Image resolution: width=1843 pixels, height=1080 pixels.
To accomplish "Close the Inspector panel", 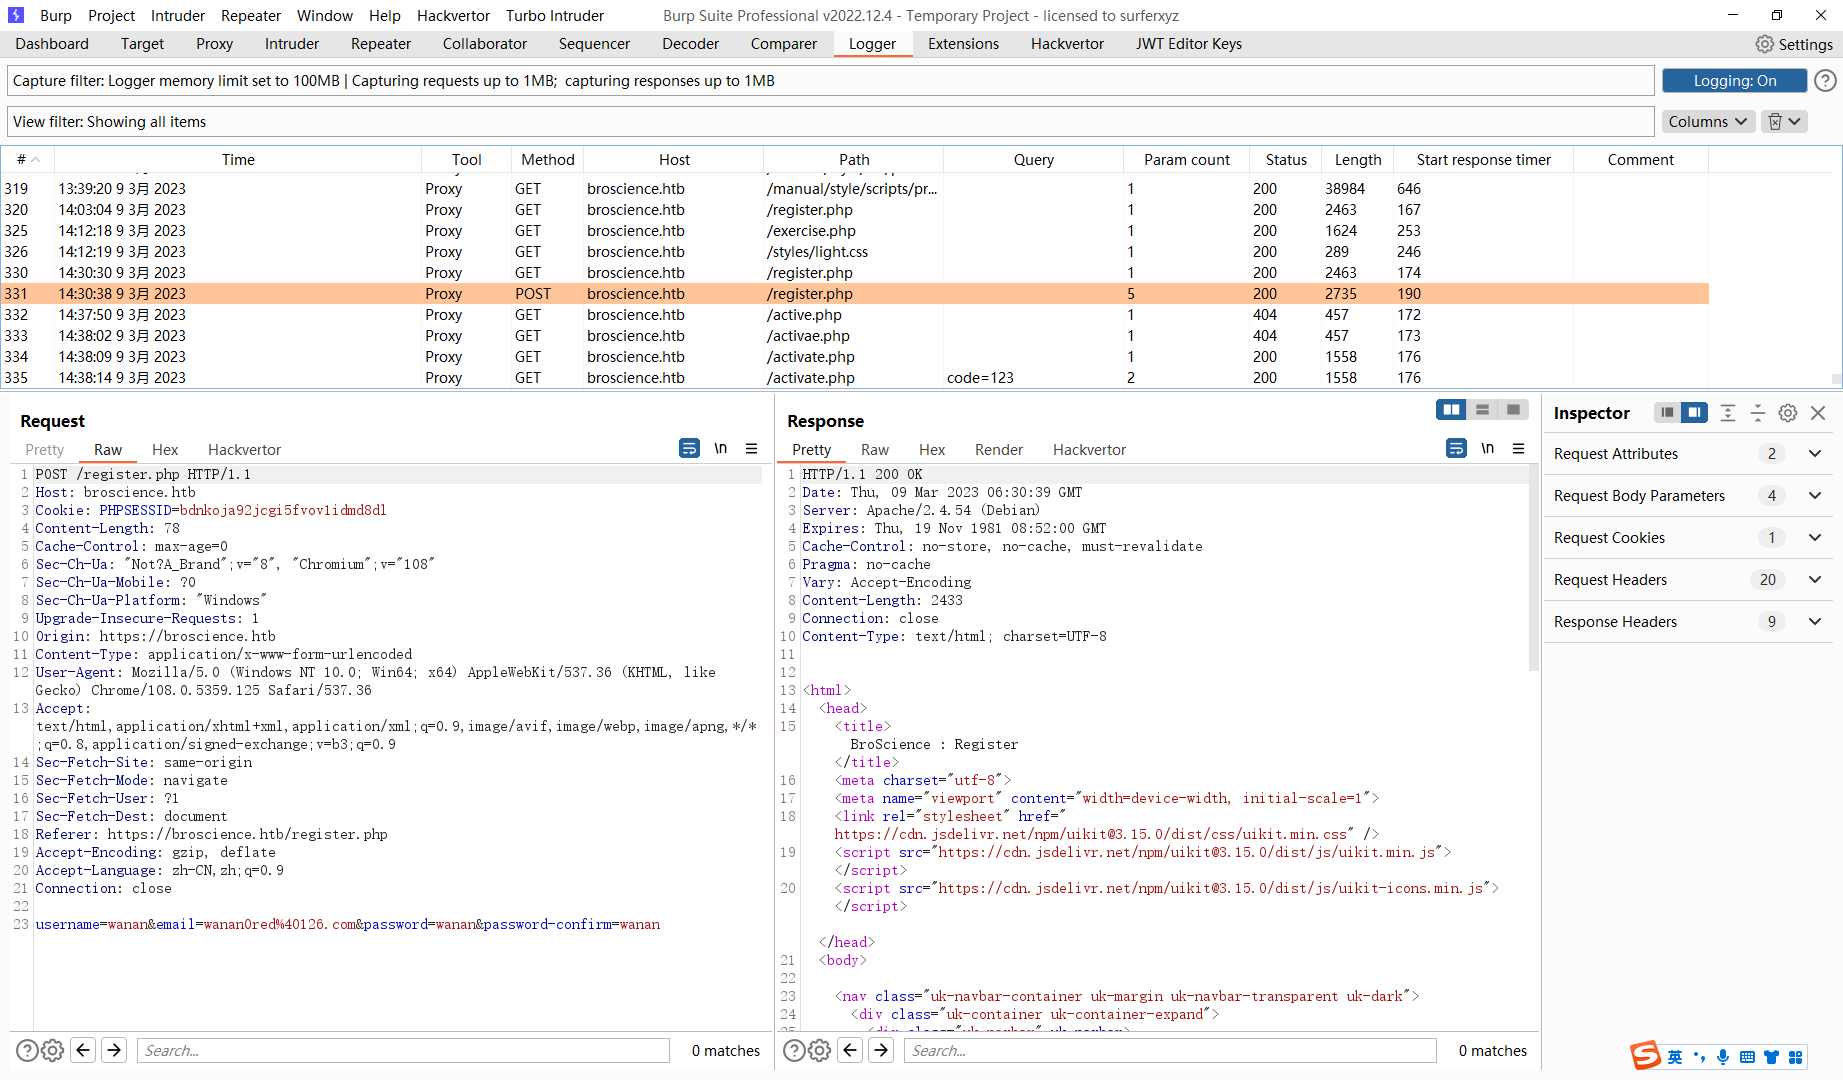I will click(1818, 413).
